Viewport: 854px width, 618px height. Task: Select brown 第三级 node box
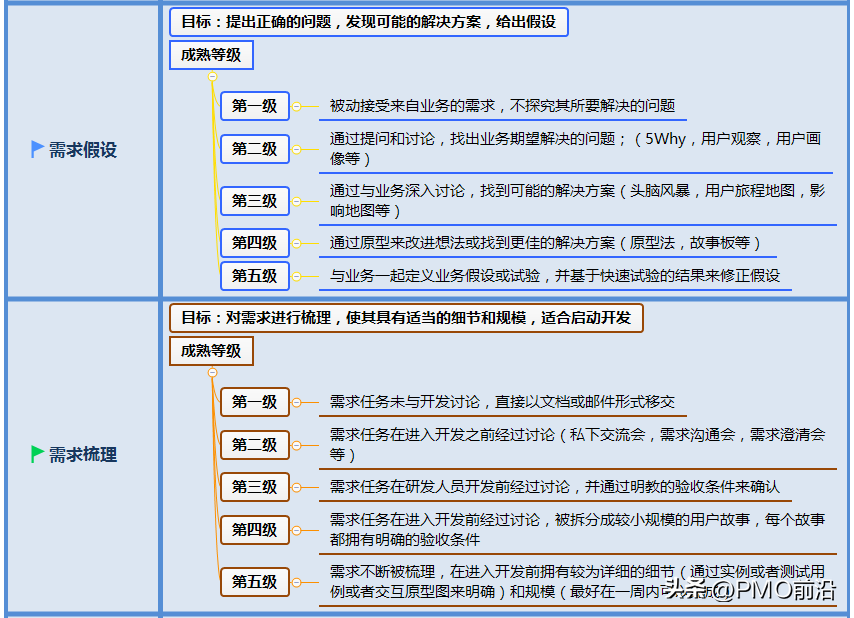pos(255,487)
